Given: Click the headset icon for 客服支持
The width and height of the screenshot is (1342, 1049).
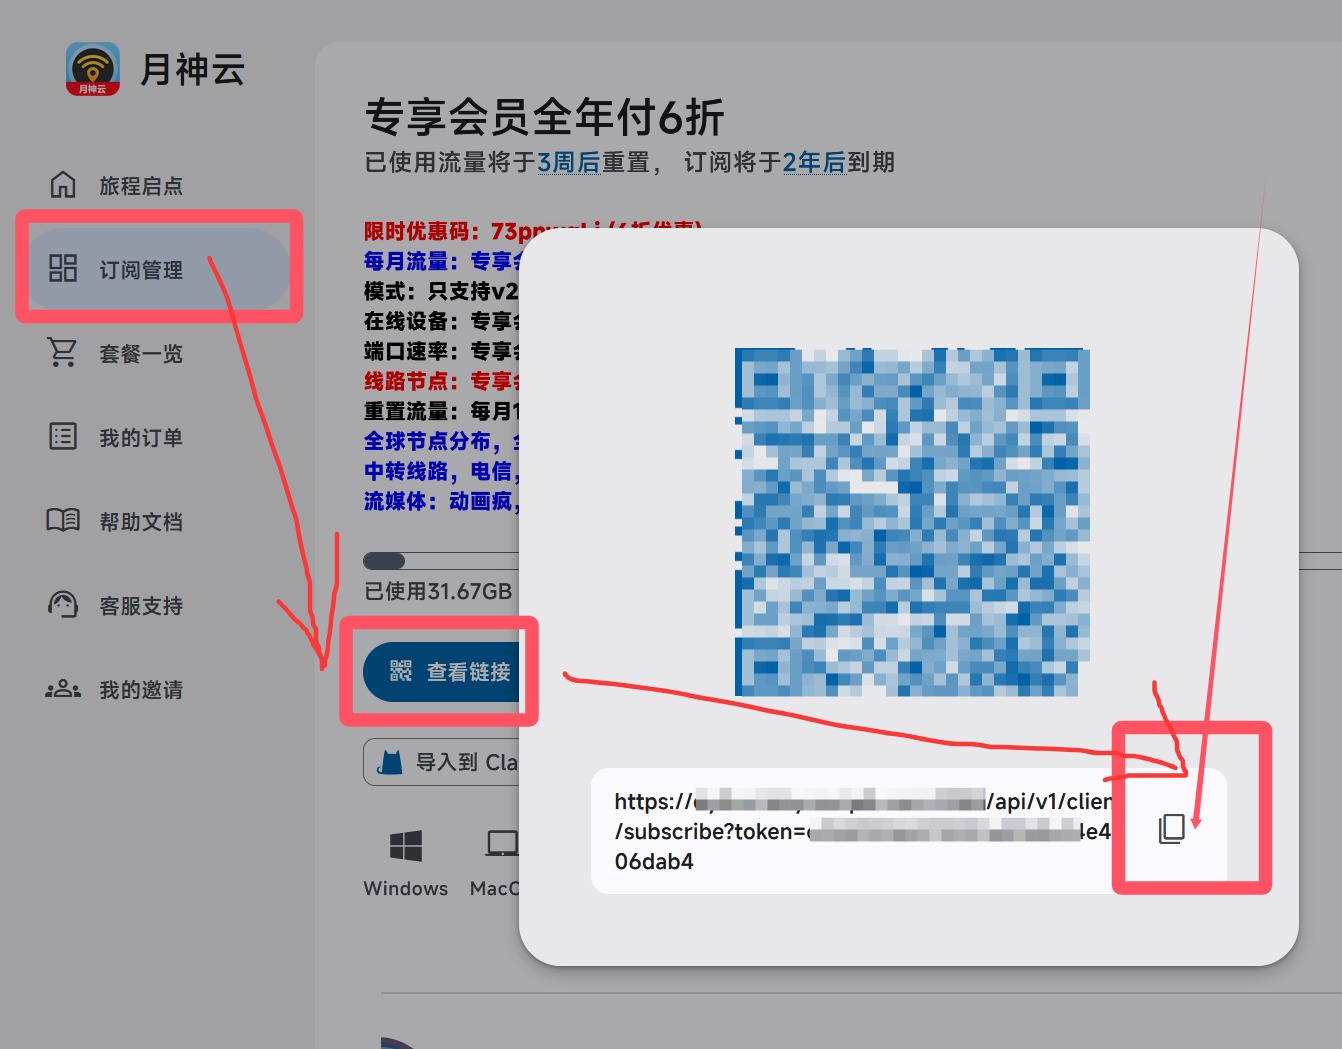Looking at the screenshot, I should [63, 605].
